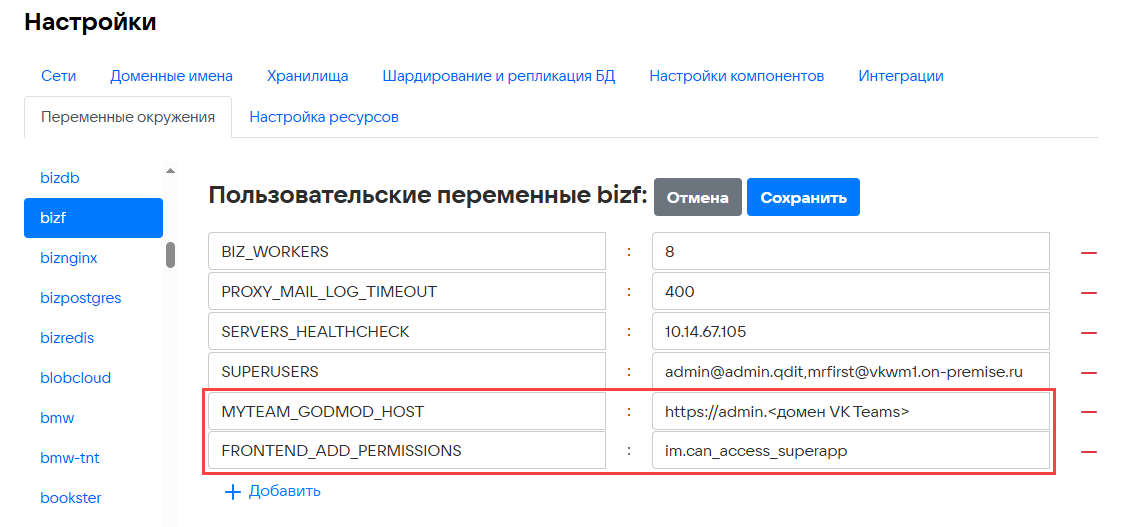Remove the BIZ_WORKERS variable with minus icon
This screenshot has width=1145, height=527.
click(x=1088, y=252)
